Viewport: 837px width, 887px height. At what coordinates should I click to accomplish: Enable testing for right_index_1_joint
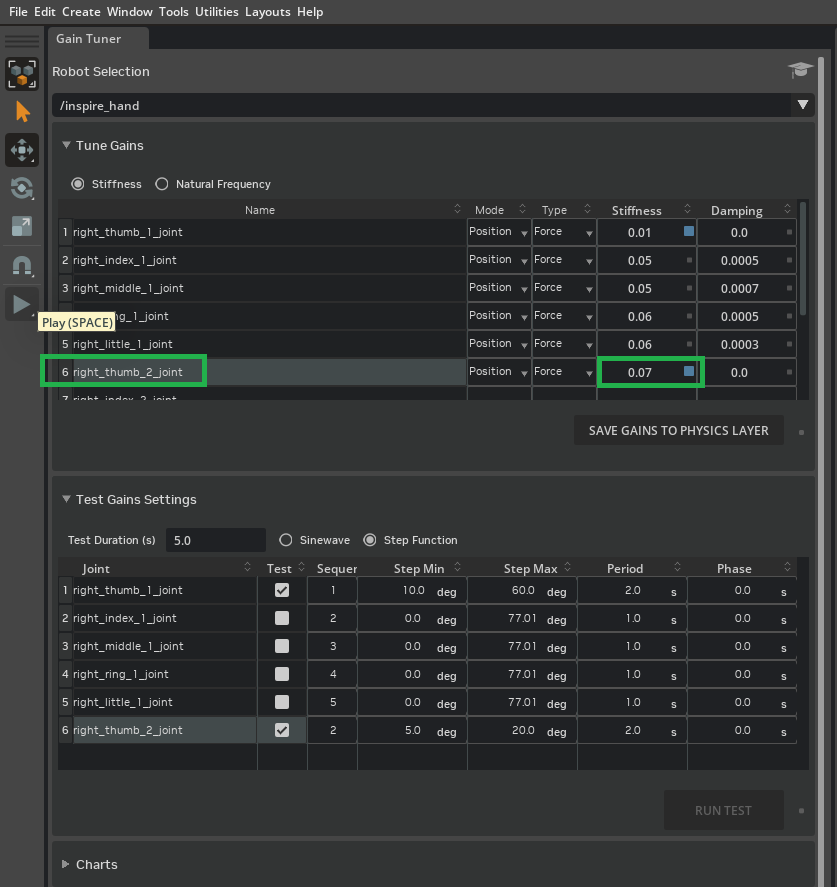(281, 618)
